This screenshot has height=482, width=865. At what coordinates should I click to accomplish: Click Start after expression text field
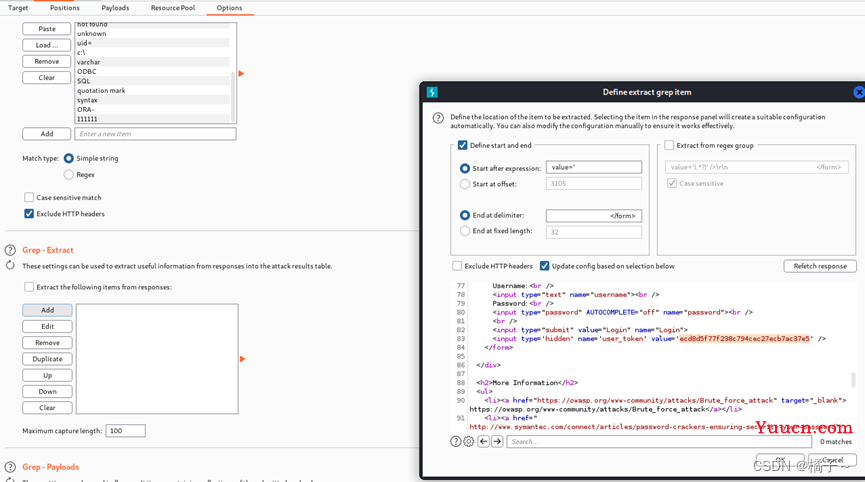594,167
